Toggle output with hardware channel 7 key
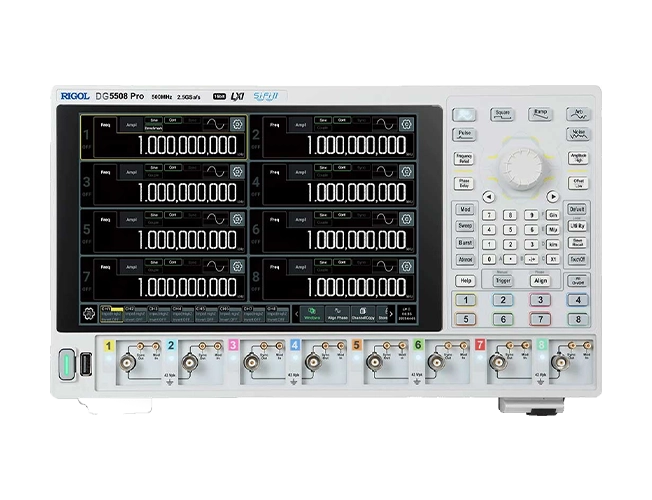This screenshot has width=652, height=500. point(540,319)
